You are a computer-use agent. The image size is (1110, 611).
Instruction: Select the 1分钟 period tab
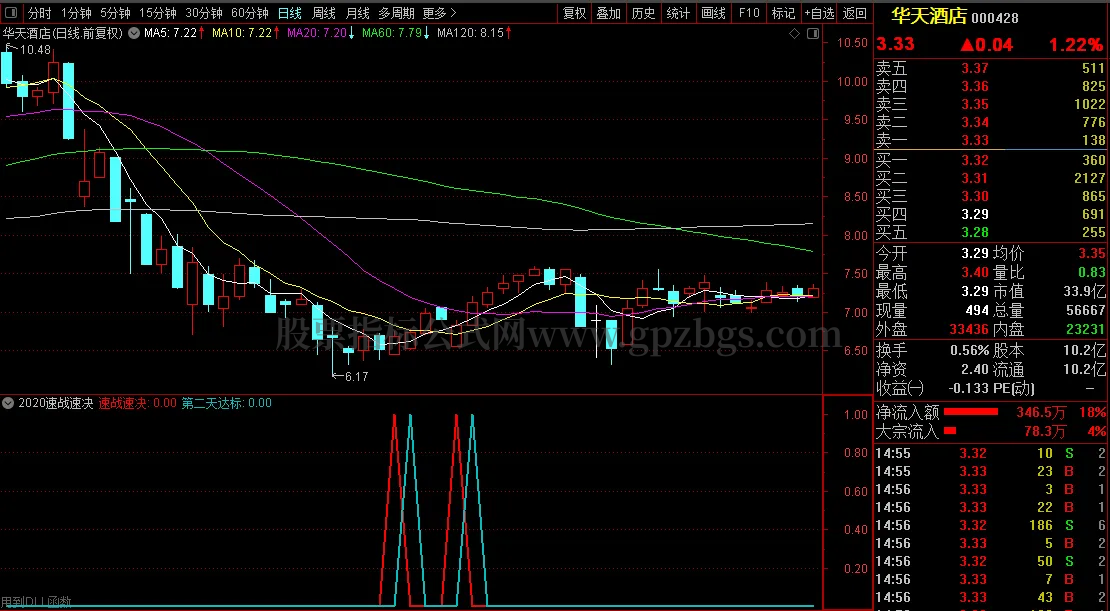(76, 13)
